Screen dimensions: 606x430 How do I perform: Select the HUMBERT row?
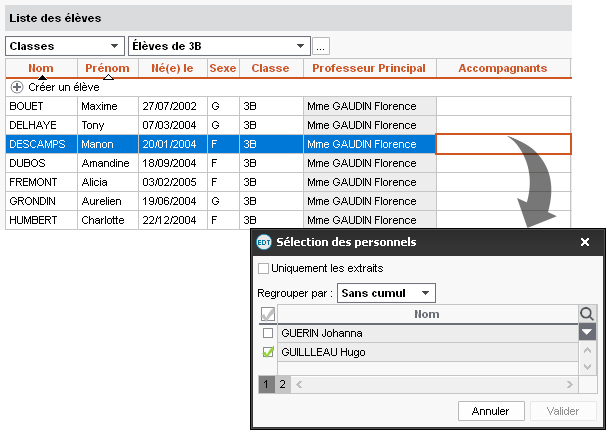[x=288, y=220]
